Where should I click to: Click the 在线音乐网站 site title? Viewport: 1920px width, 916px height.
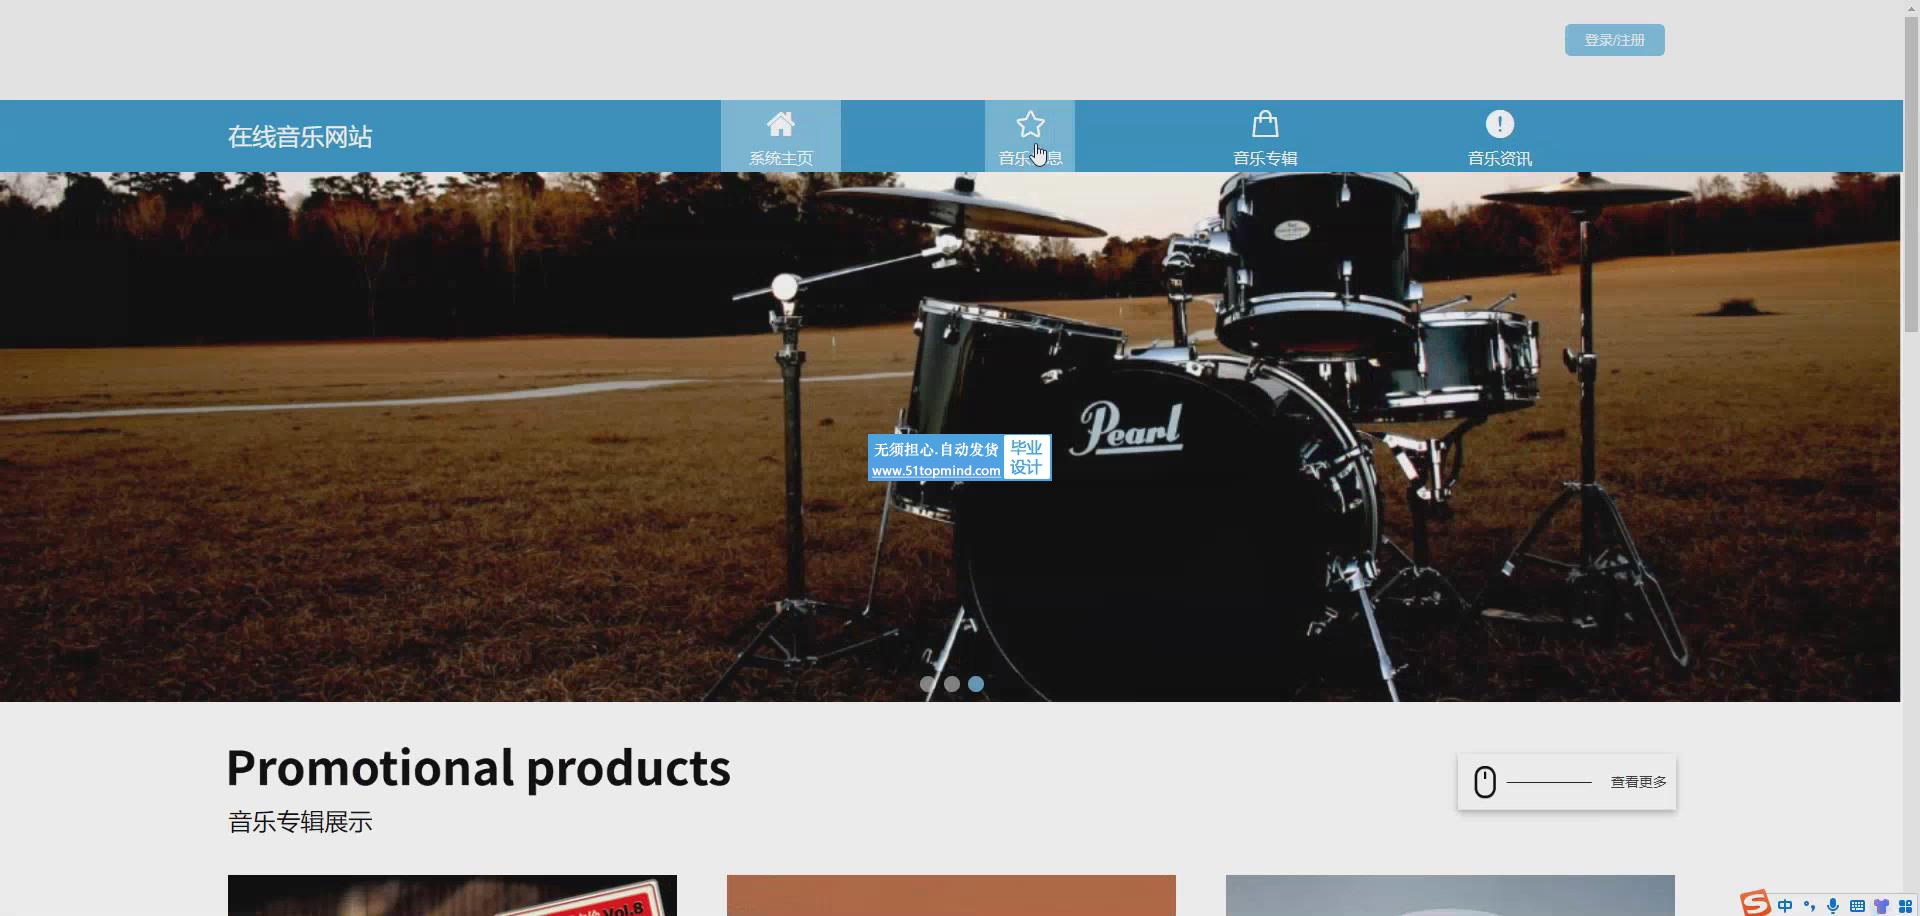300,137
